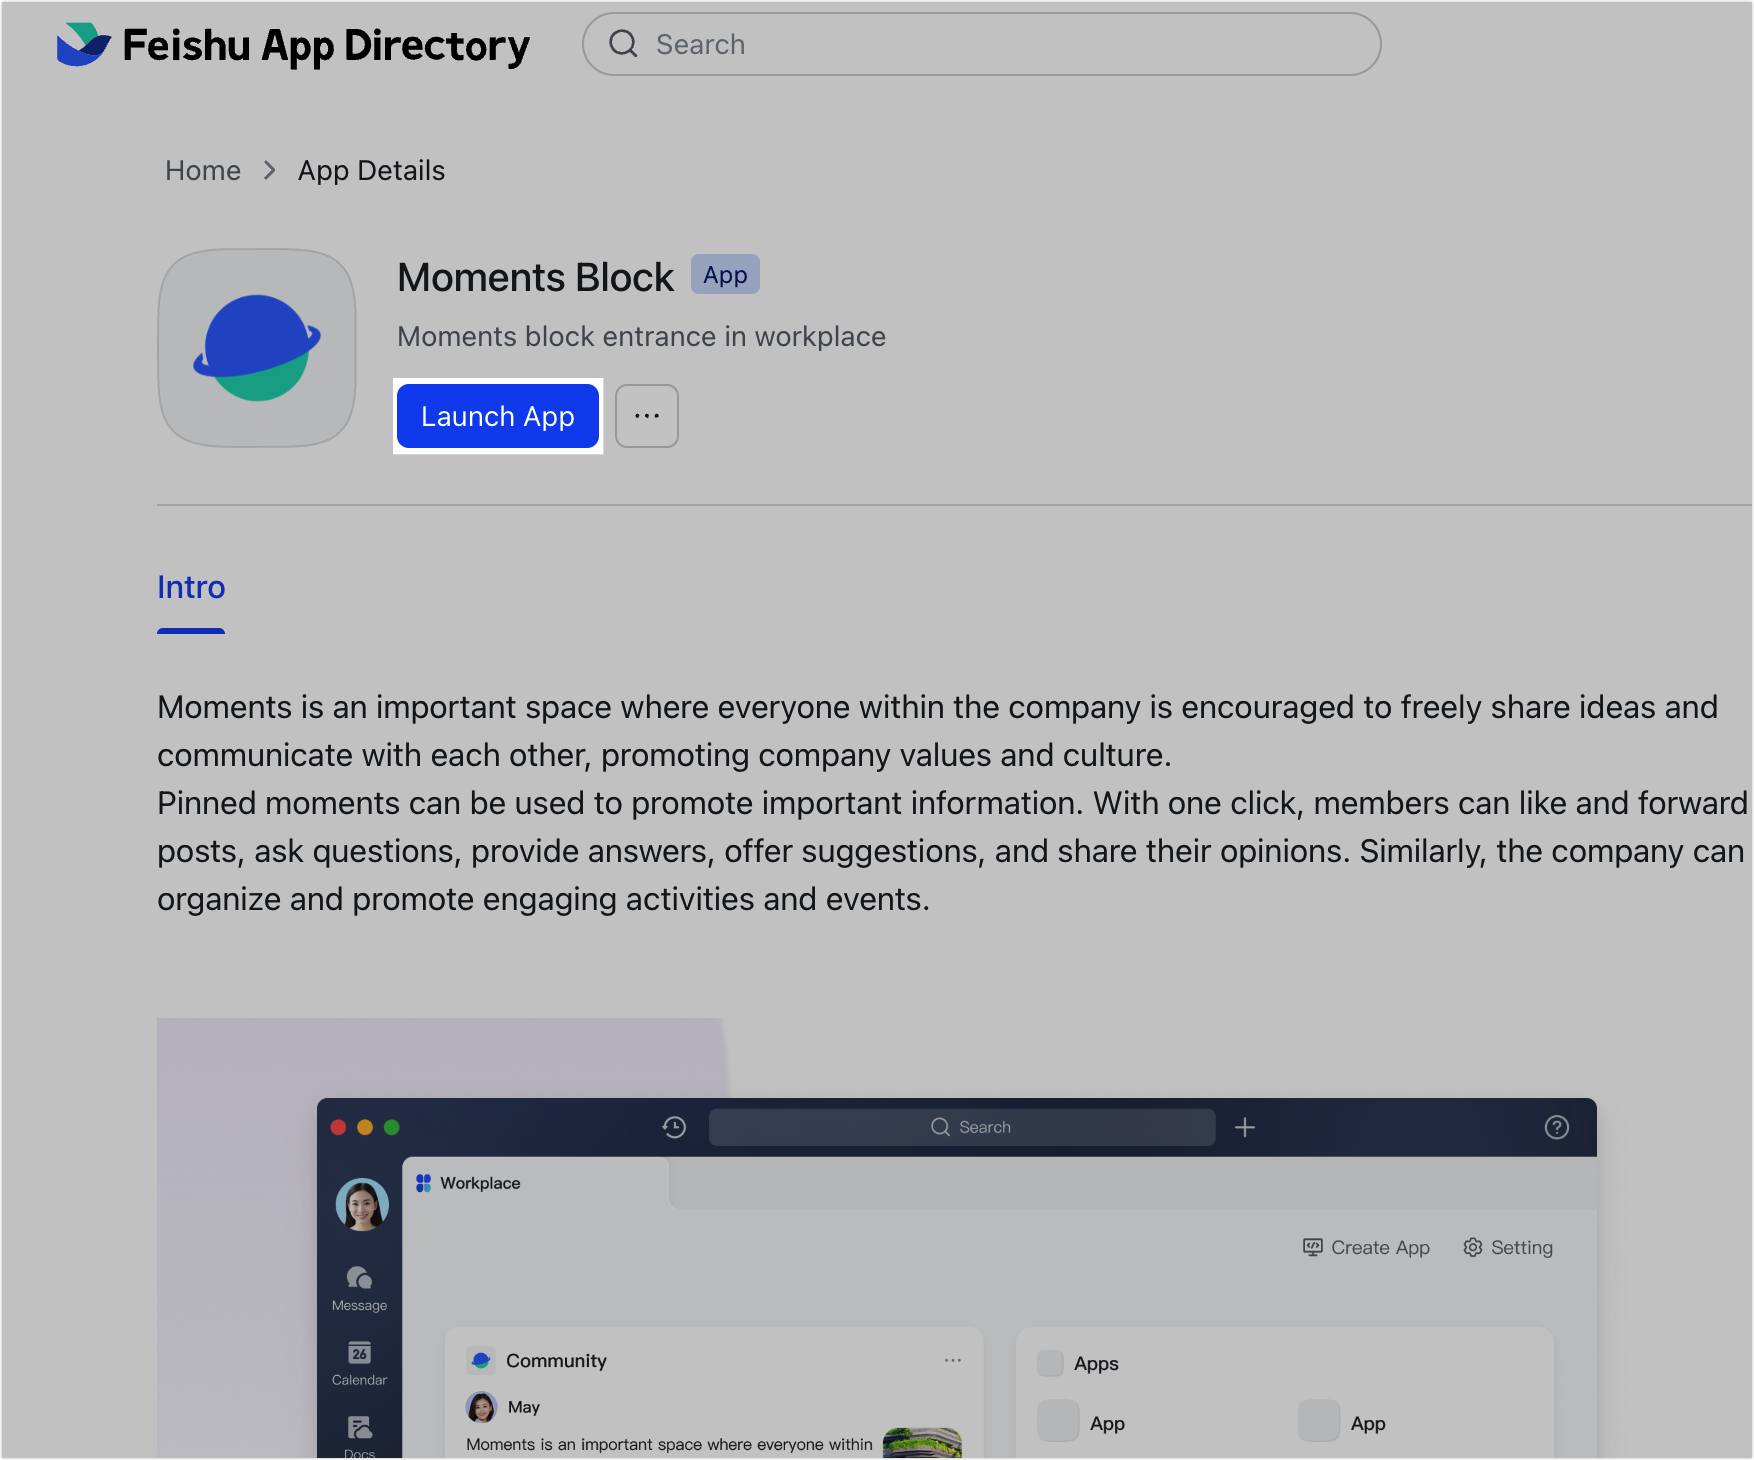Click the second App placeholder tile
Image resolution: width=1754 pixels, height=1460 pixels.
click(x=1319, y=1421)
